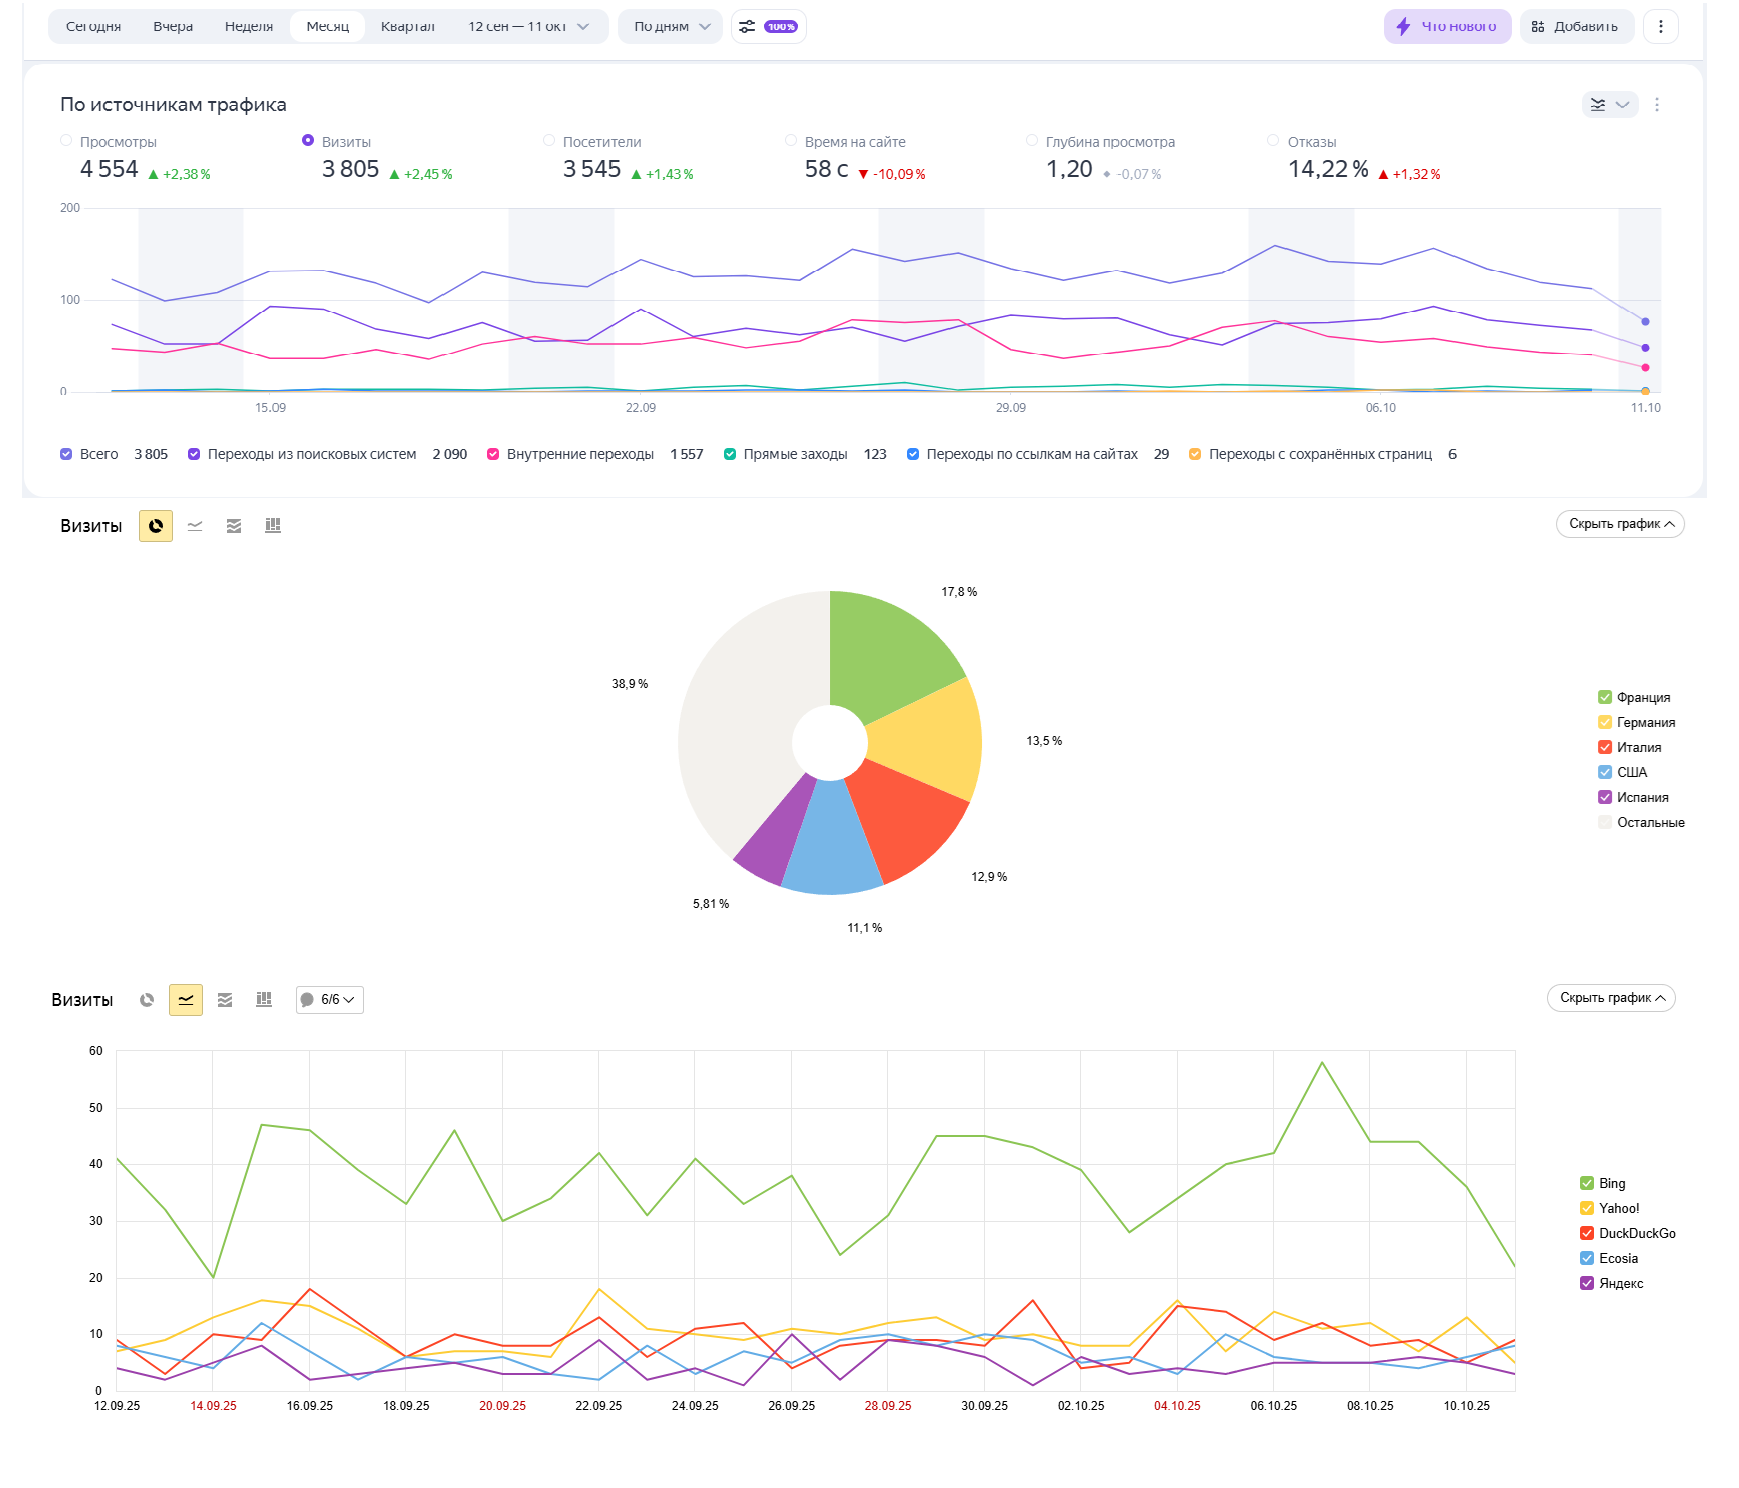Switch to the Квартал period tab
The height and width of the screenshot is (1488, 1739).
click(408, 27)
